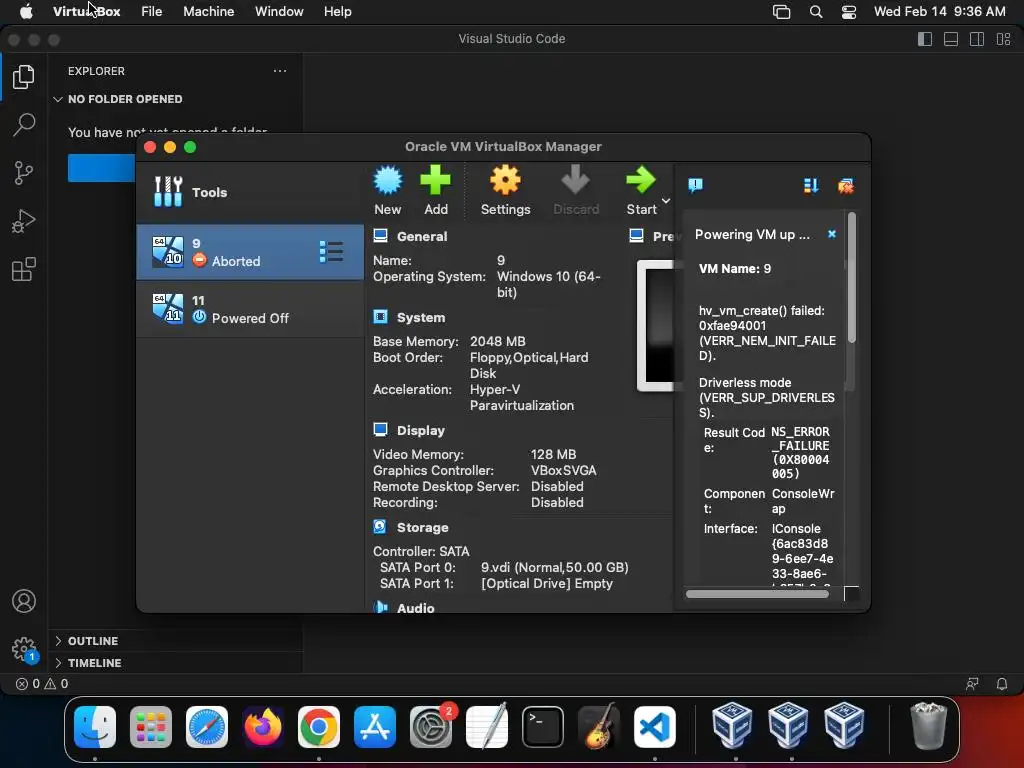Open the File menu
1024x768 pixels.
click(152, 11)
